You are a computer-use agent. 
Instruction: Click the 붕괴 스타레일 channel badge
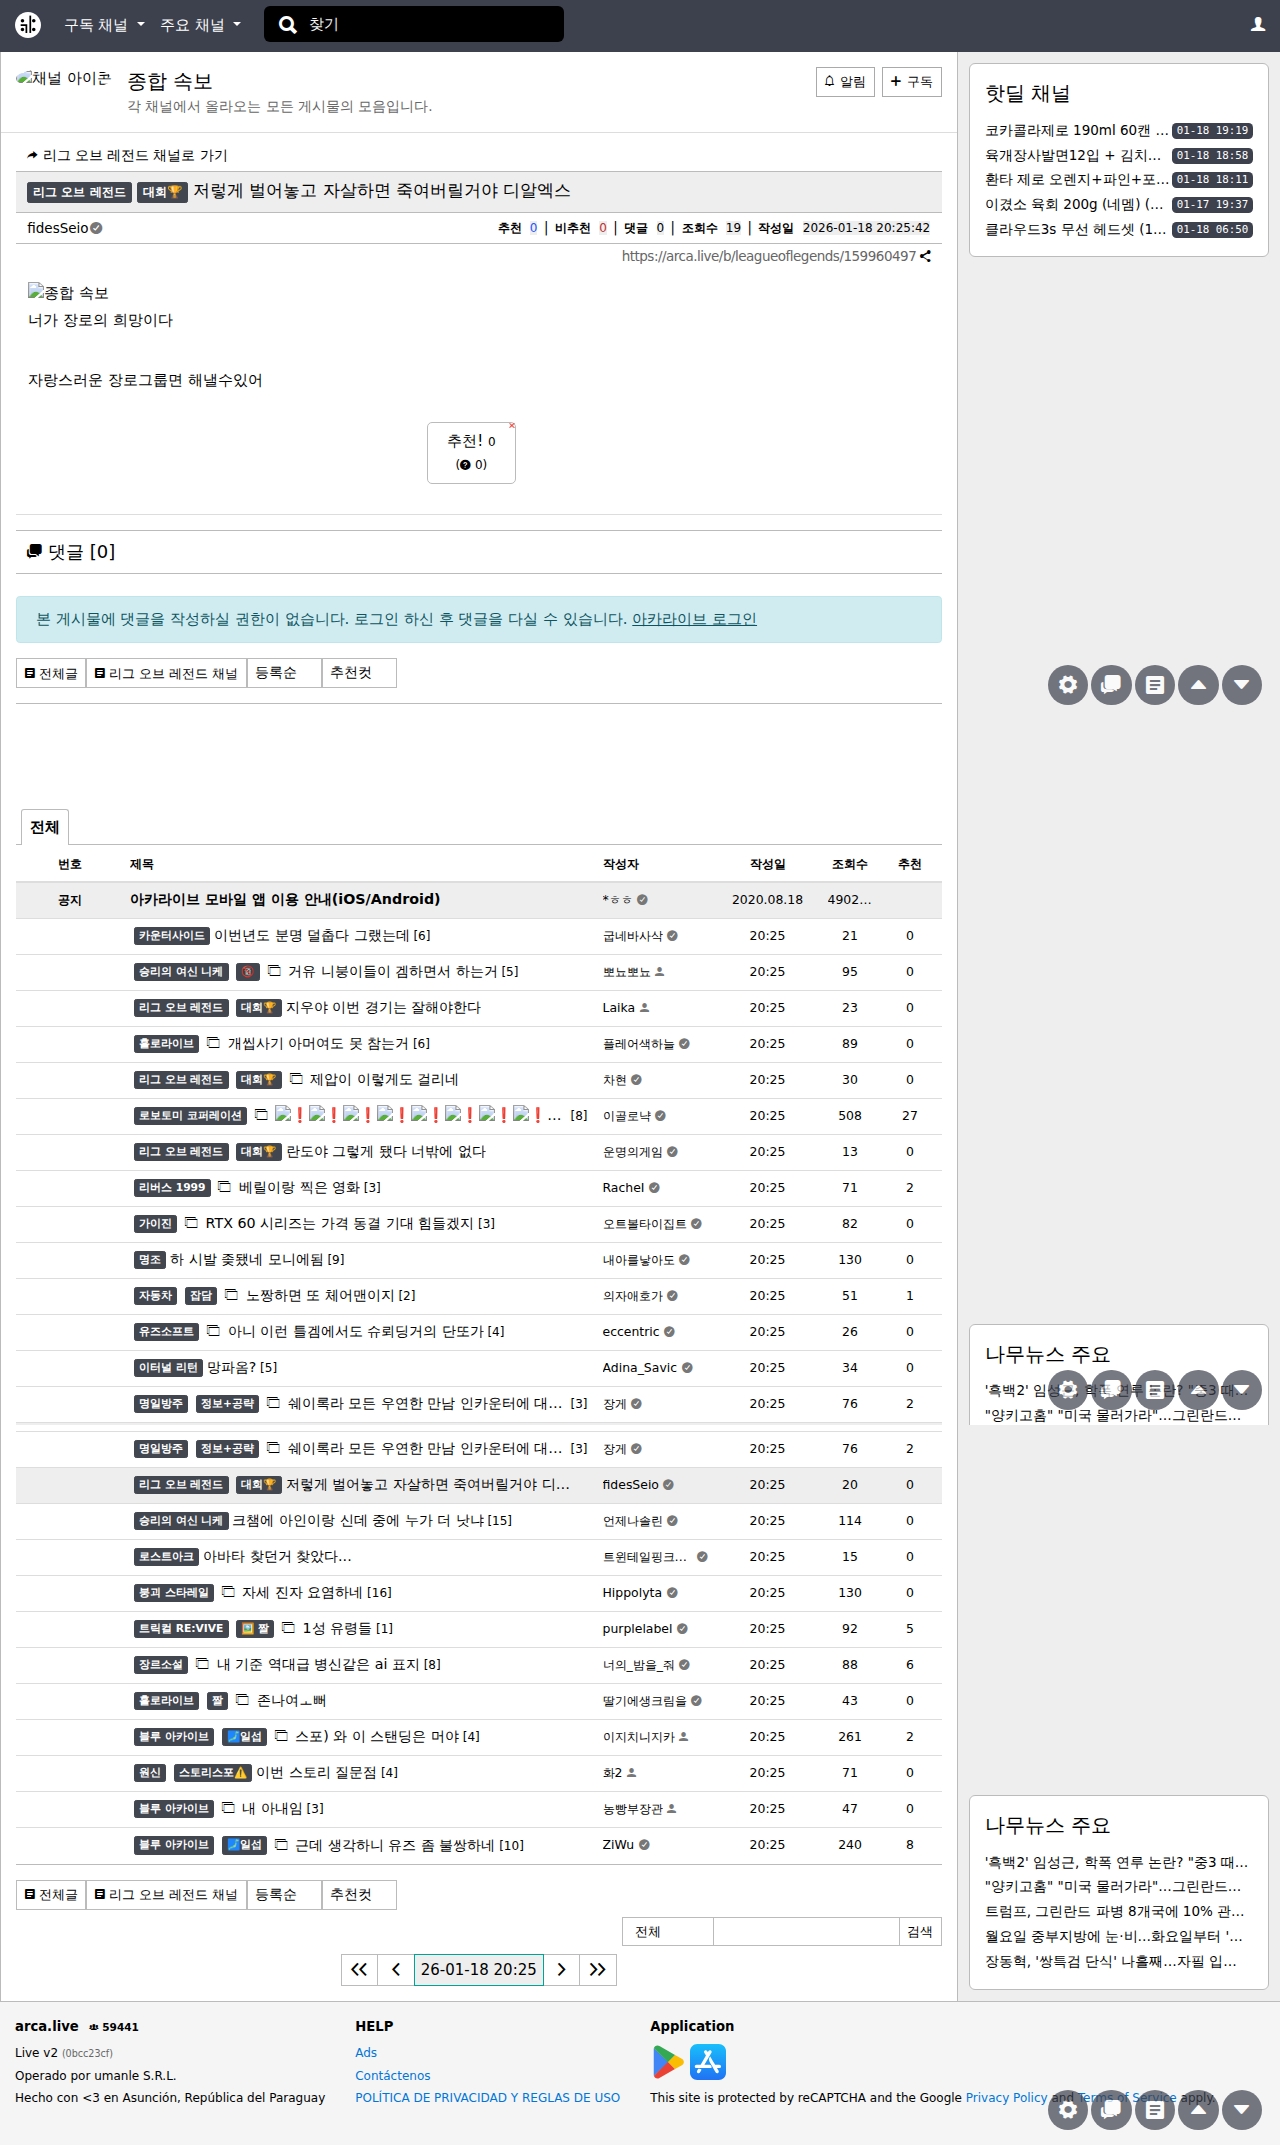(174, 1593)
